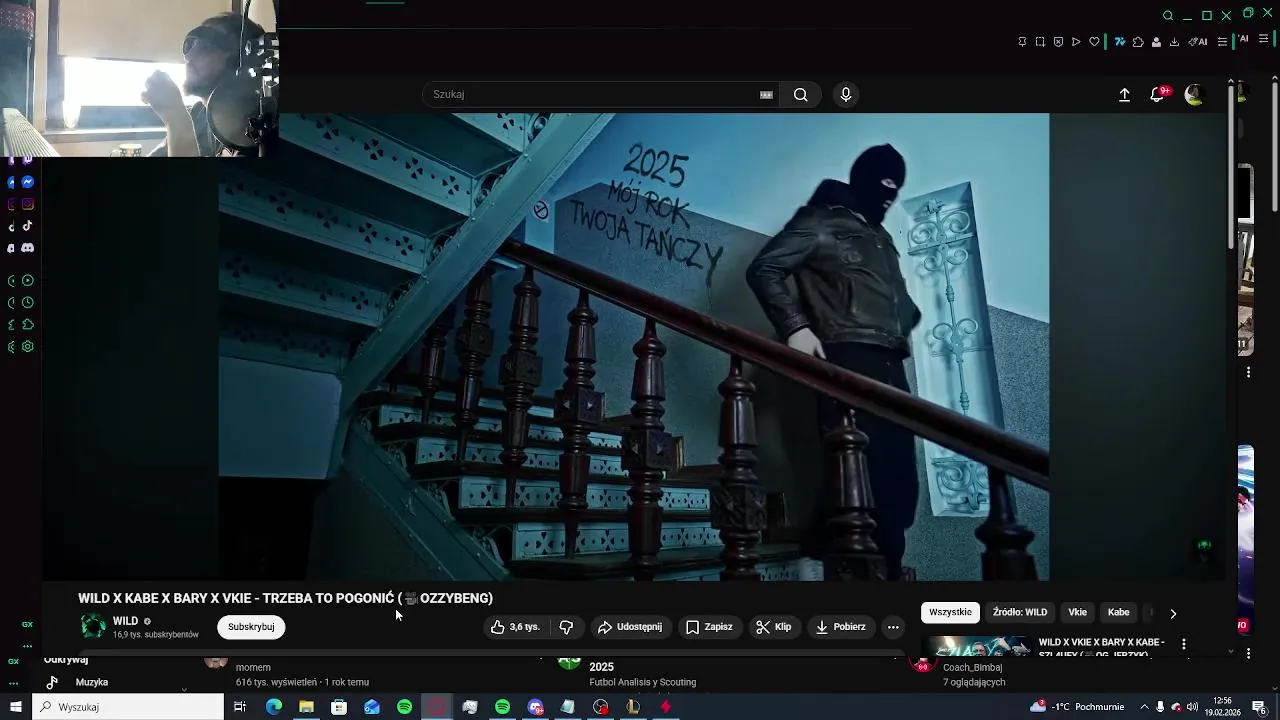Screen dimensions: 1280x720
Task: Activate voice search microphone
Action: coord(846,94)
